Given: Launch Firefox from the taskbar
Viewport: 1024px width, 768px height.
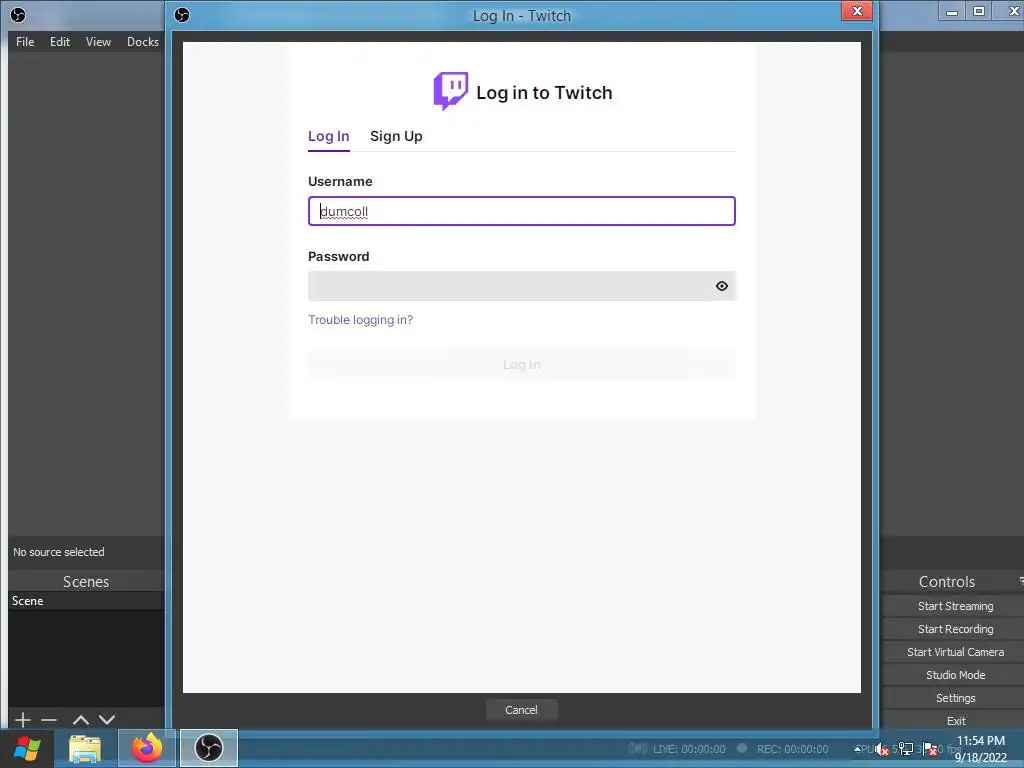Looking at the screenshot, I should (147, 748).
